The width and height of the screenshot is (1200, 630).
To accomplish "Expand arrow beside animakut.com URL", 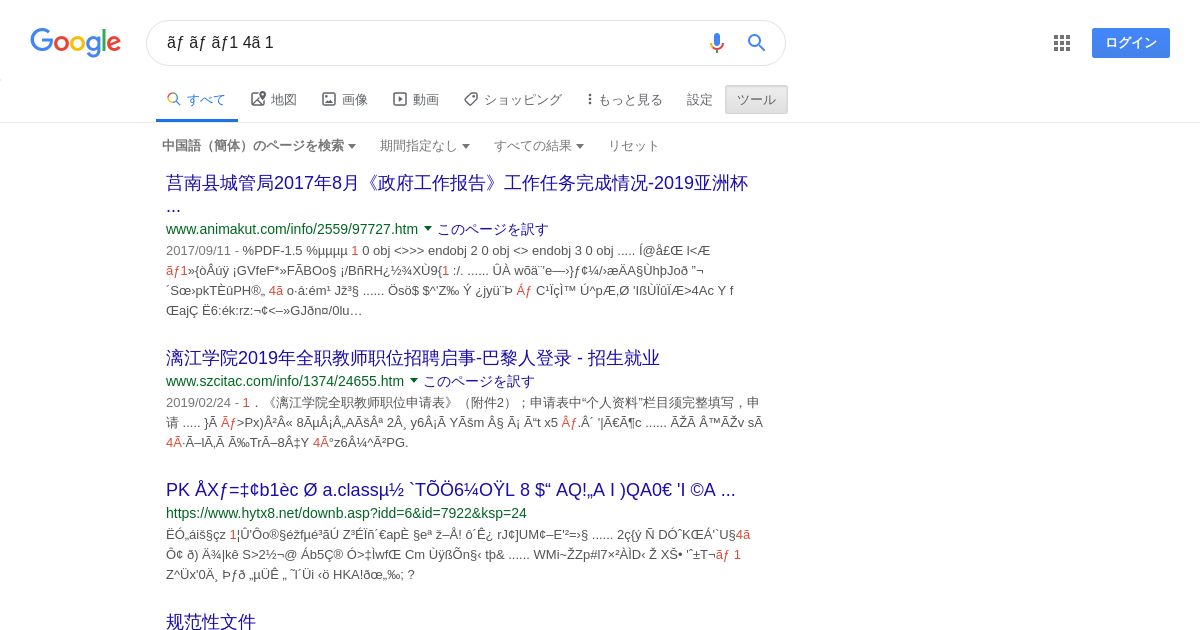I will pos(428,229).
